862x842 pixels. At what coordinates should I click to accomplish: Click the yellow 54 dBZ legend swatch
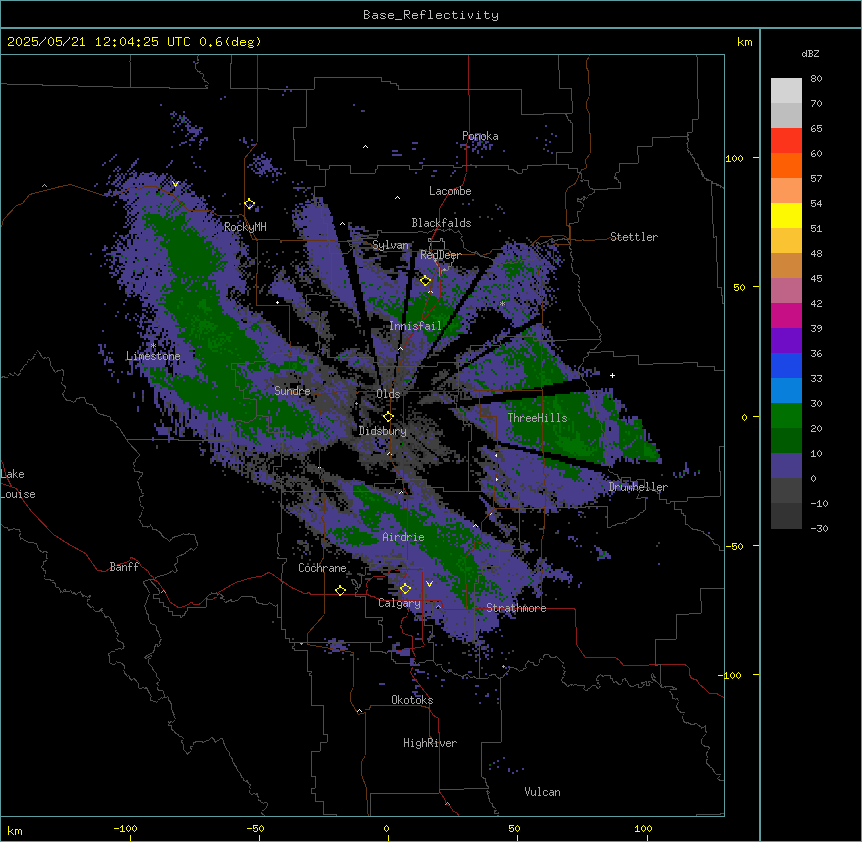pos(786,215)
